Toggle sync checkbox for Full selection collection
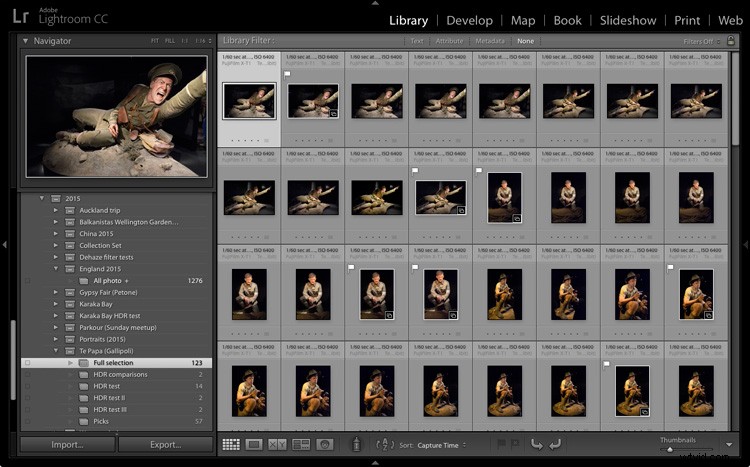The height and width of the screenshot is (467, 750). [27, 363]
